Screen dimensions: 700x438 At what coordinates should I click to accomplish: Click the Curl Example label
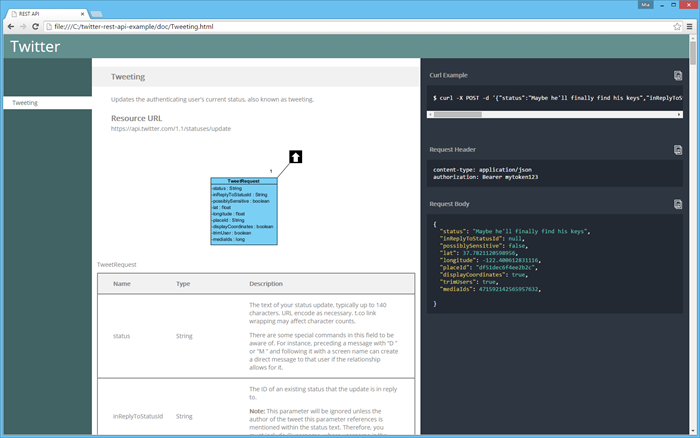(449, 75)
